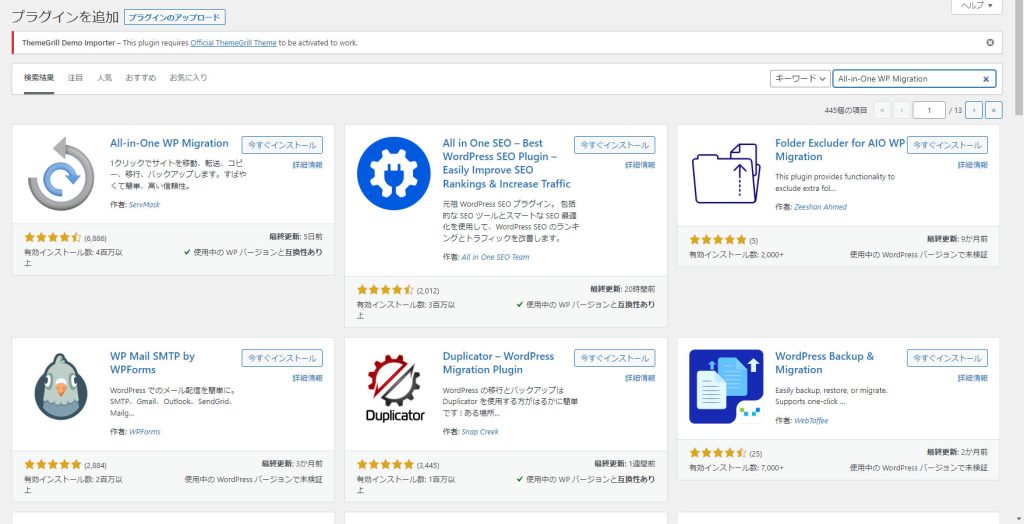
Task: Open the キーワード search type dropdown
Action: 800,78
